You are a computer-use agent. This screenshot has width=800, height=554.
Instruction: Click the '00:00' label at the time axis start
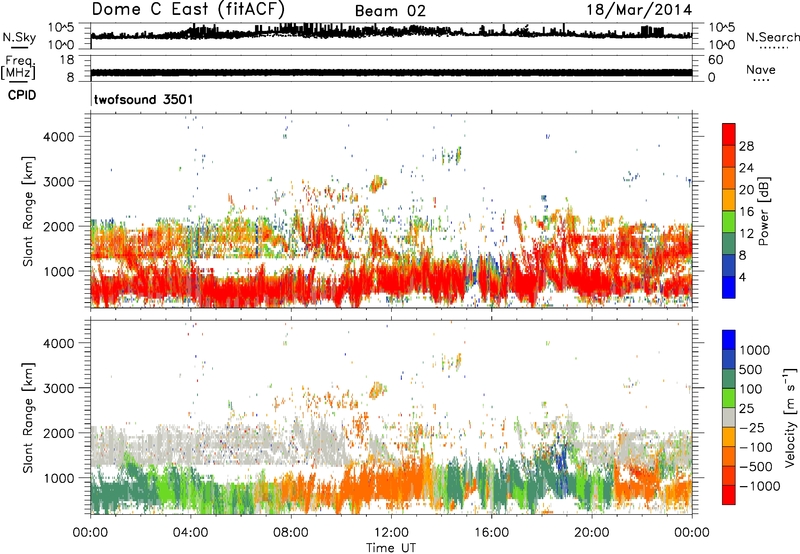pos(90,533)
